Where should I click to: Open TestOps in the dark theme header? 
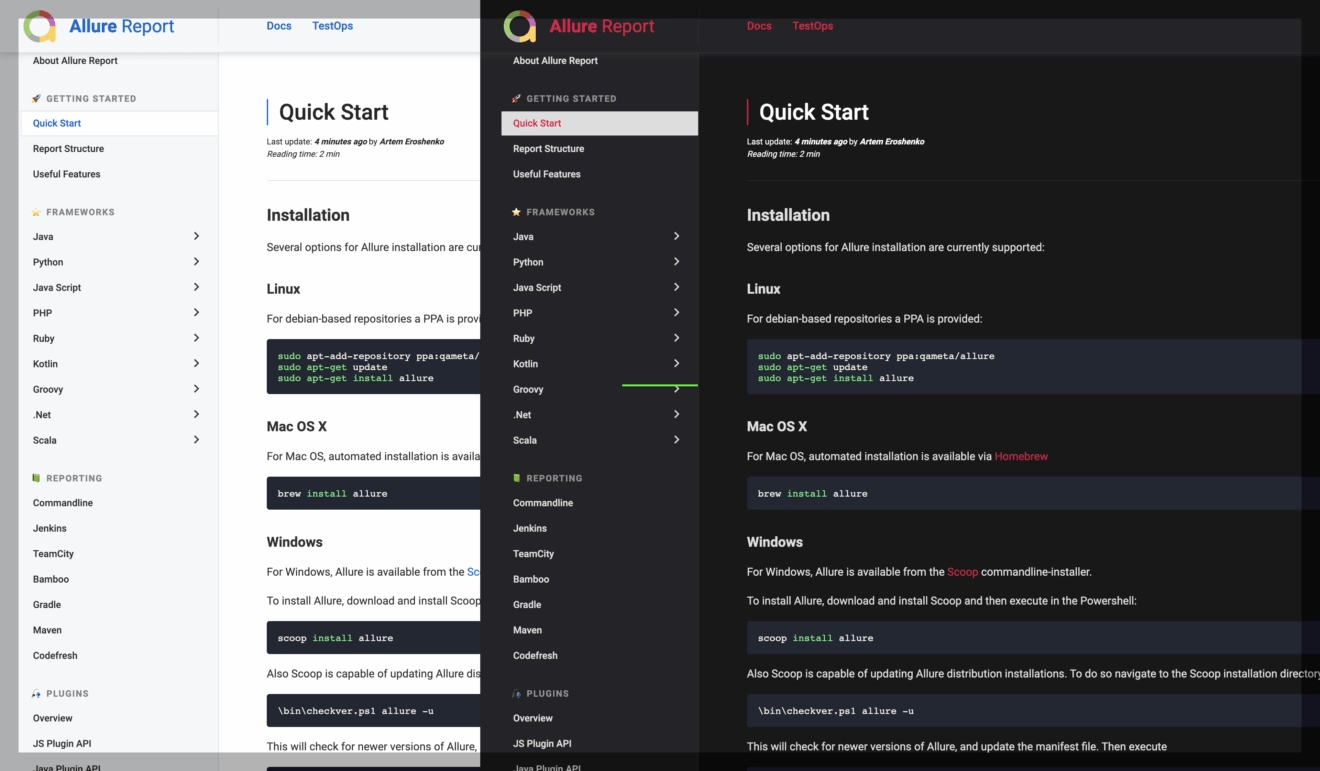click(x=812, y=25)
